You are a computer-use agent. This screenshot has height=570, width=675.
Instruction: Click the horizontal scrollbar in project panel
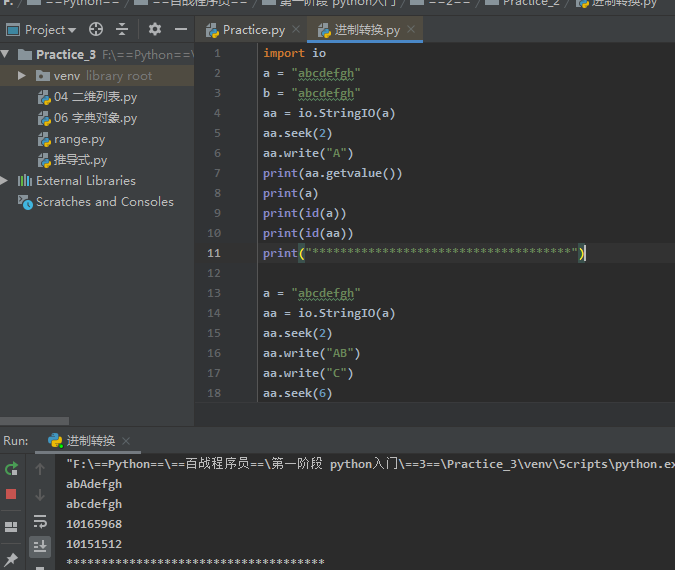coord(34,421)
